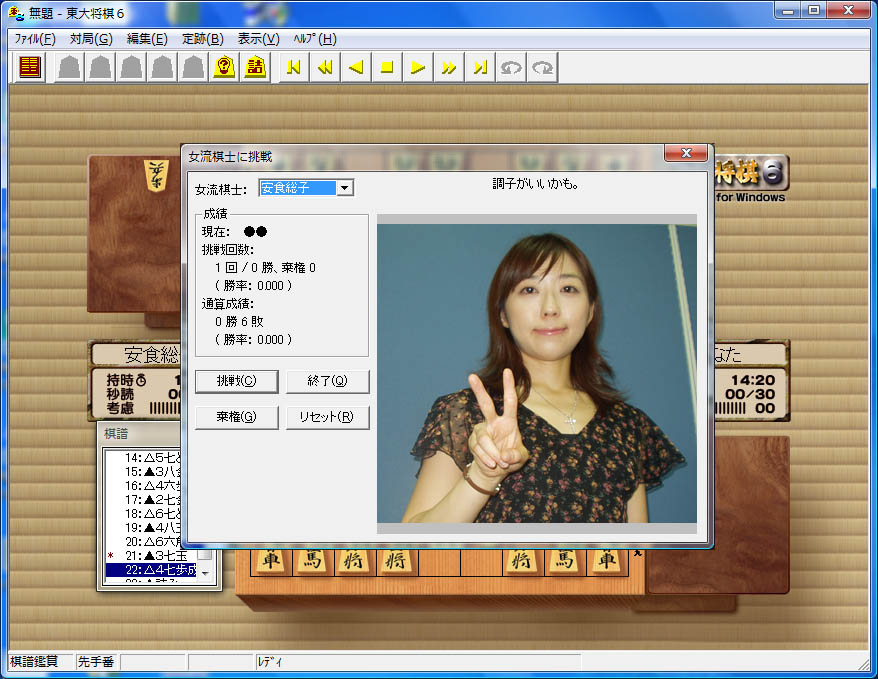
Task: Click the tsume (詰) shogi piece icon
Action: pyautogui.click(x=255, y=67)
